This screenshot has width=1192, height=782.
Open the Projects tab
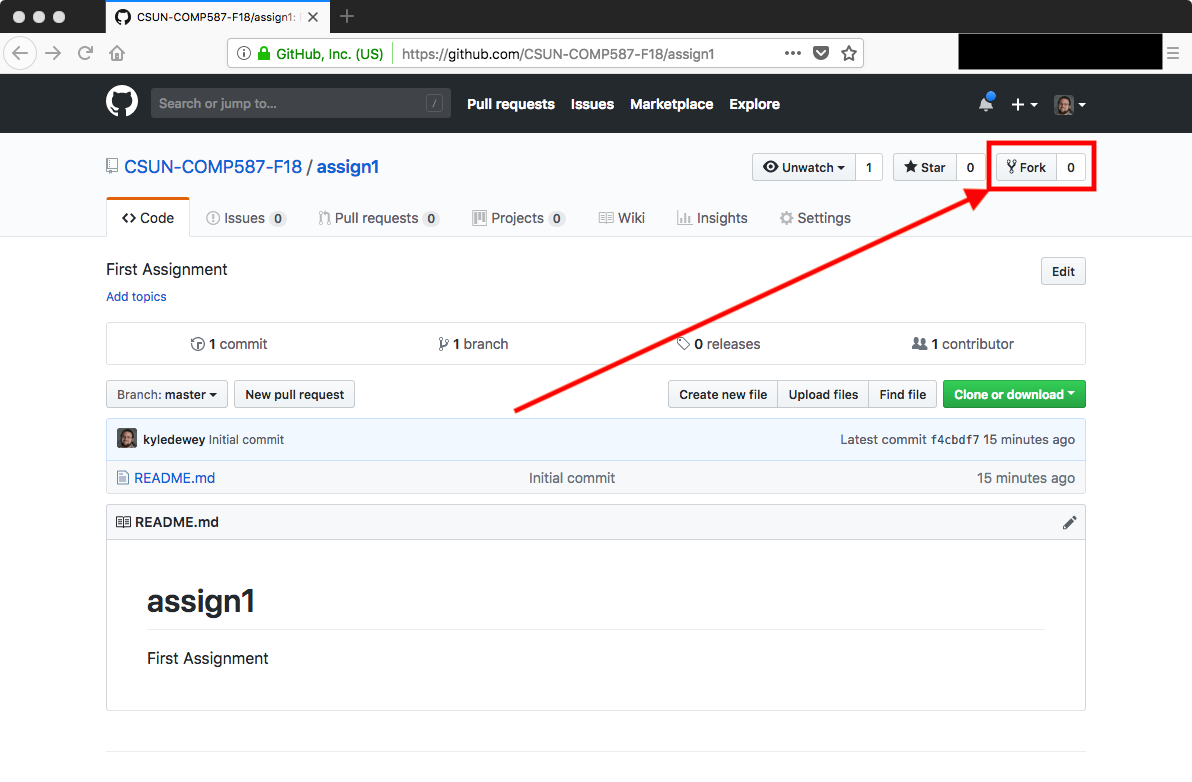click(x=518, y=218)
